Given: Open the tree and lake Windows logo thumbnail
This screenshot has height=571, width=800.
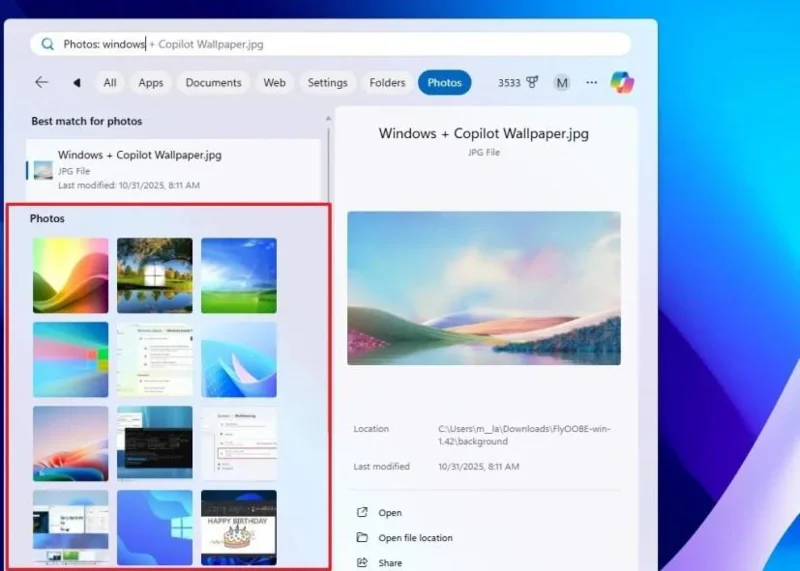Looking at the screenshot, I should [x=155, y=276].
